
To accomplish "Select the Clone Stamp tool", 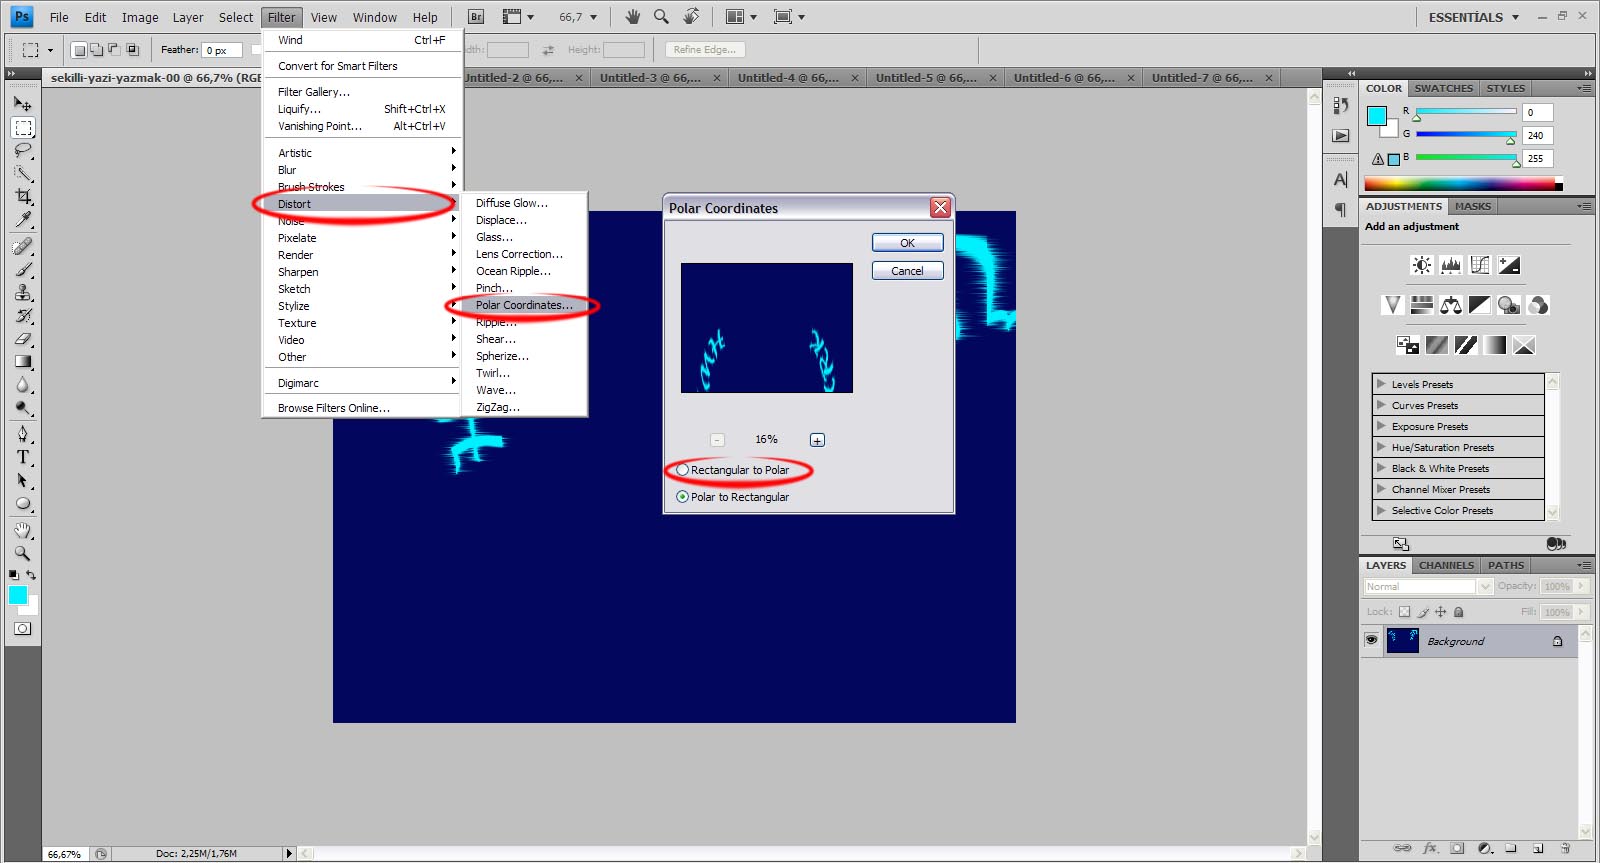I will [x=23, y=292].
